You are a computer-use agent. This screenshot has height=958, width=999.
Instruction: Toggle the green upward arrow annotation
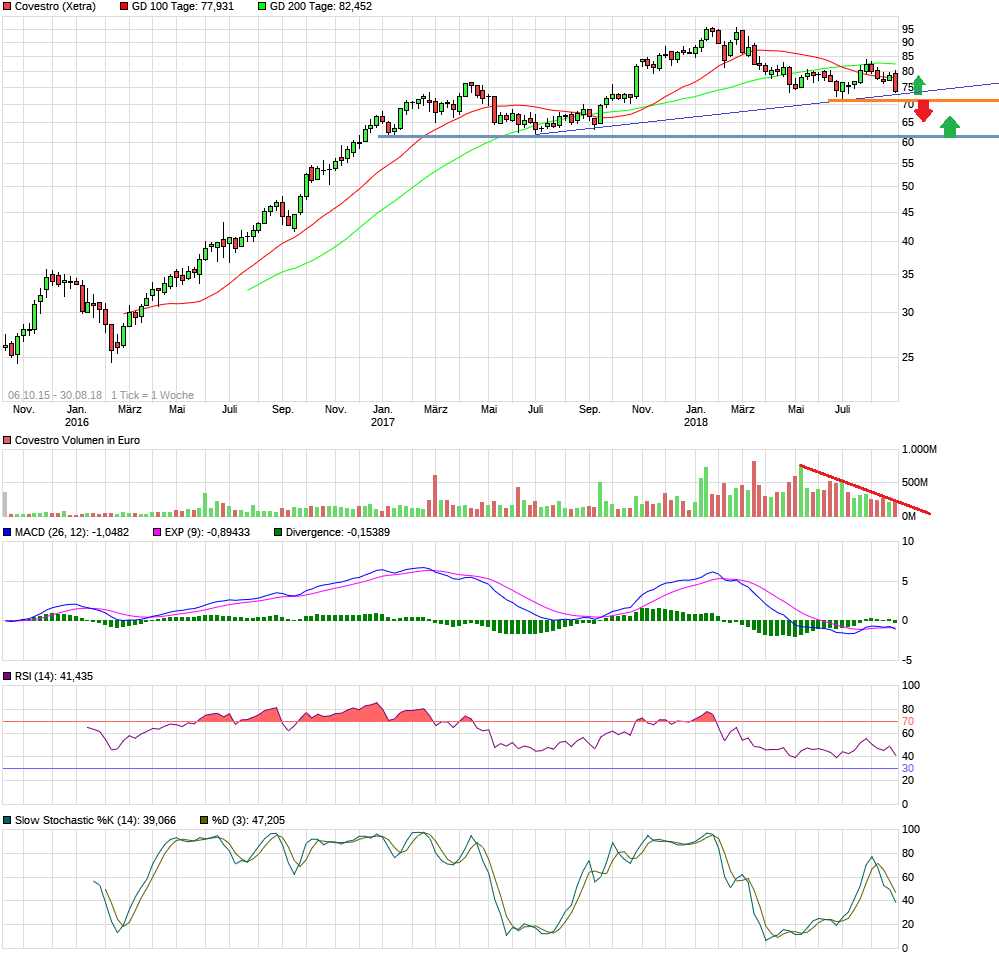[948, 126]
